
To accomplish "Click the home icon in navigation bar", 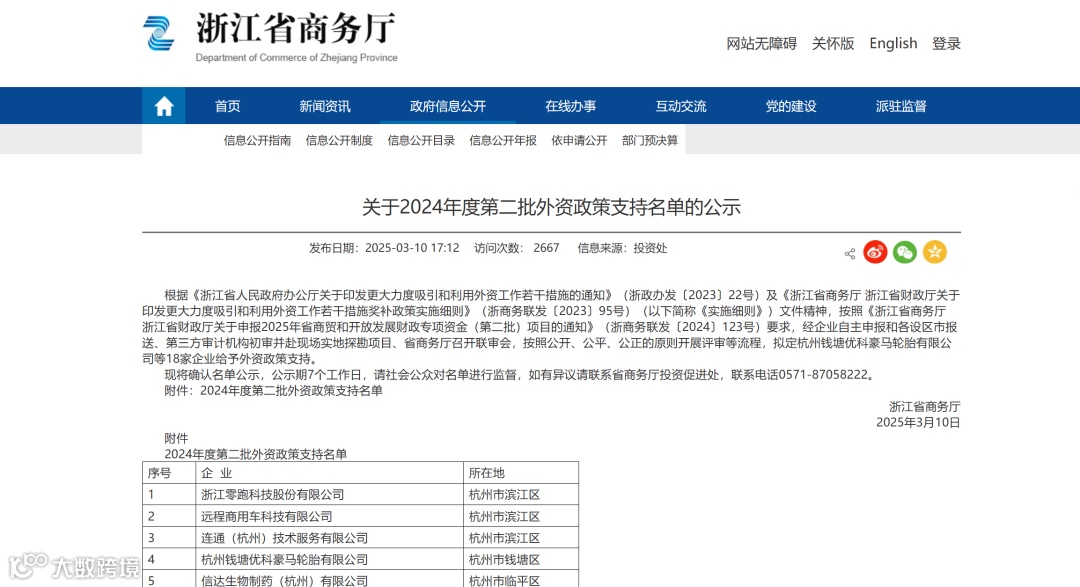I will click(164, 106).
